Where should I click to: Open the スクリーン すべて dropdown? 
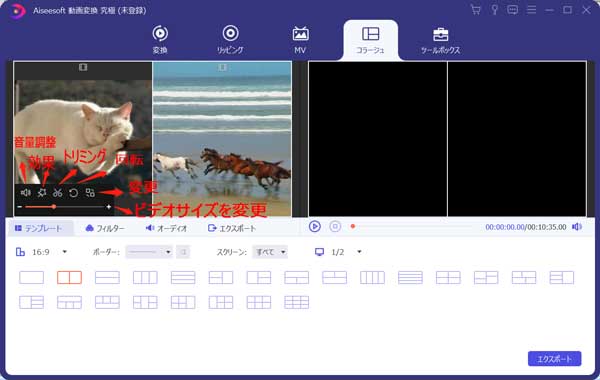pos(270,252)
